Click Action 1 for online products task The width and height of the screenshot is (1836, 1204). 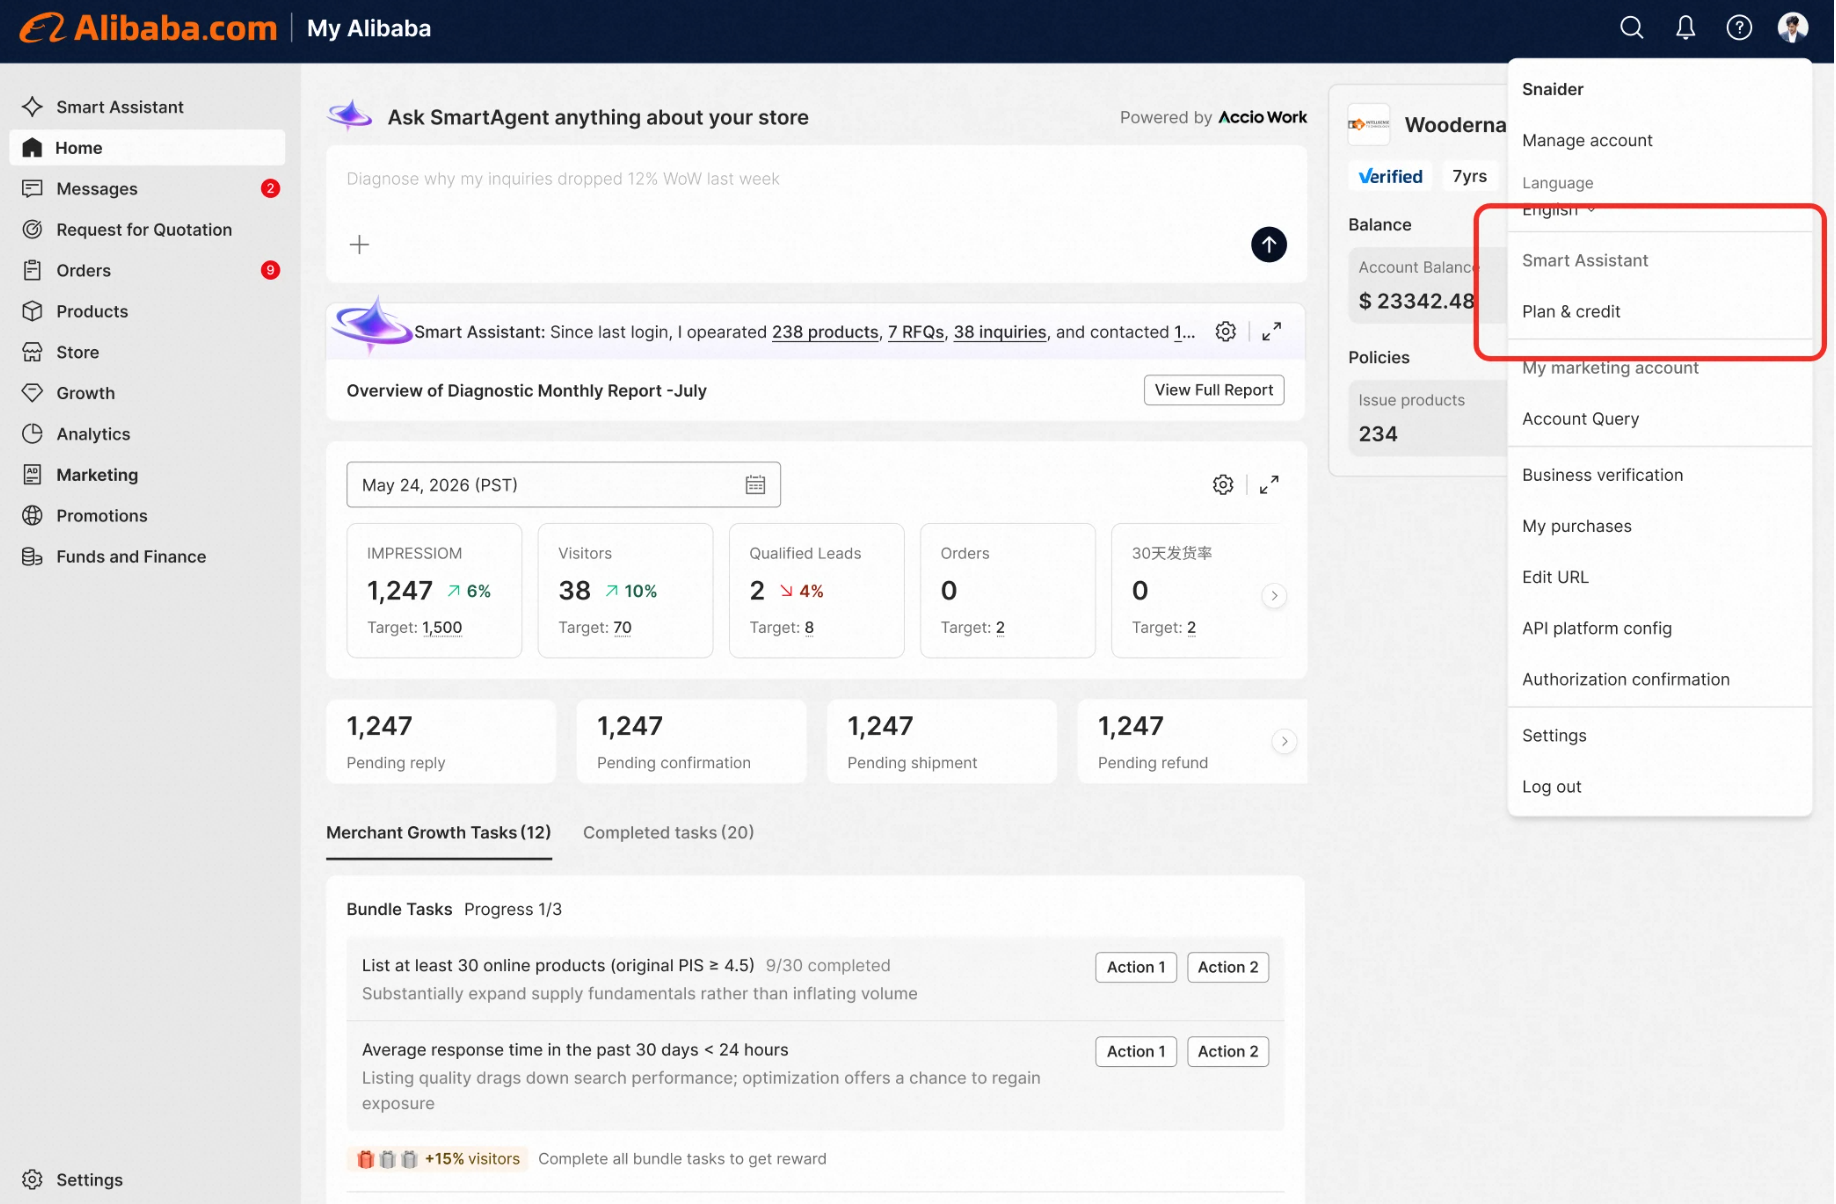tap(1137, 968)
